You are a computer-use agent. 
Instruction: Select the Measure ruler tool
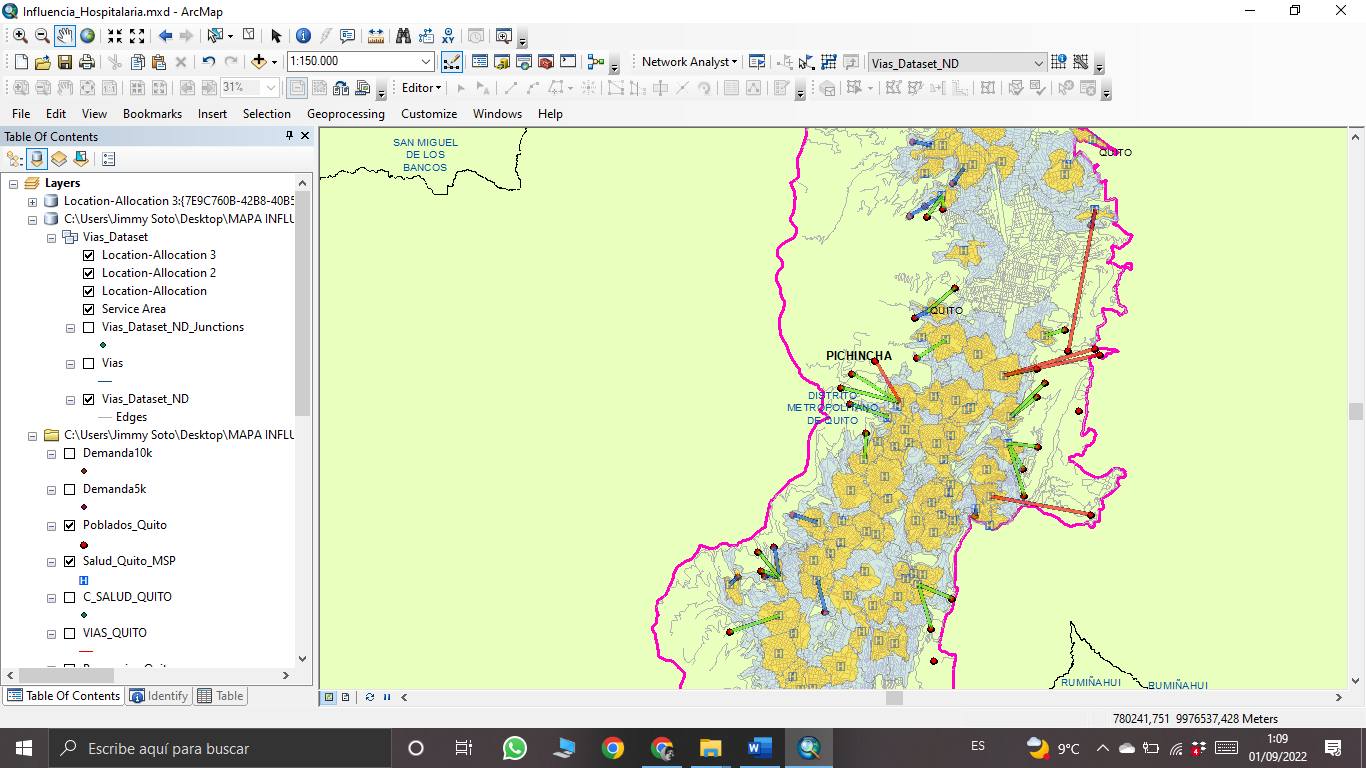point(376,36)
